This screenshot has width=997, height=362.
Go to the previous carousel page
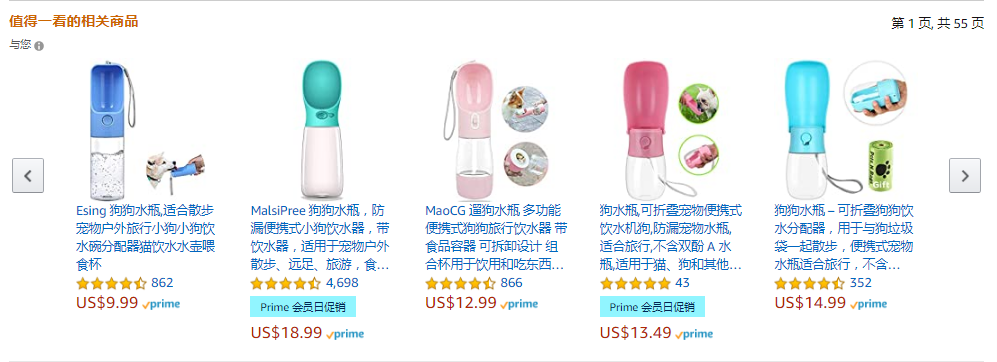[28, 176]
